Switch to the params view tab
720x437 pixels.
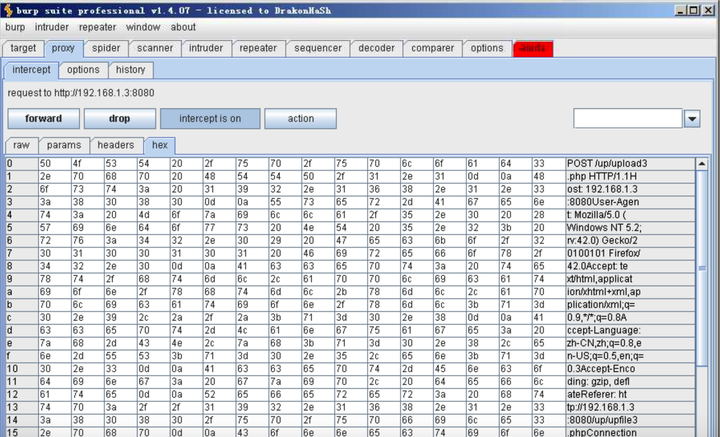coord(64,145)
